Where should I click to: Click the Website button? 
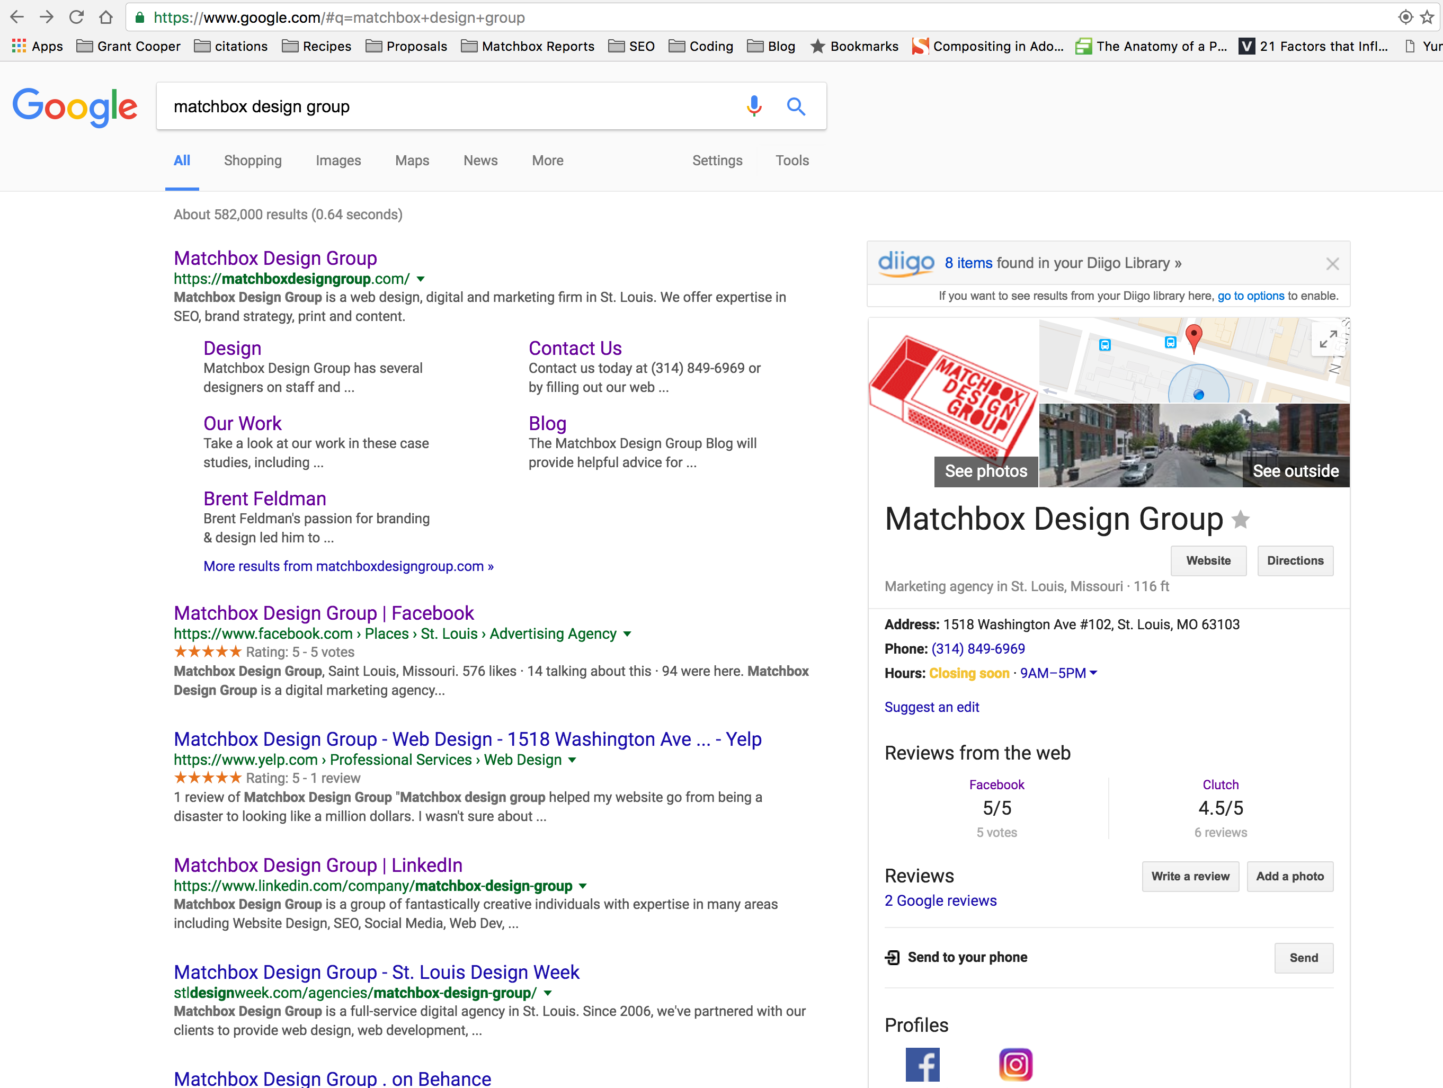point(1208,561)
